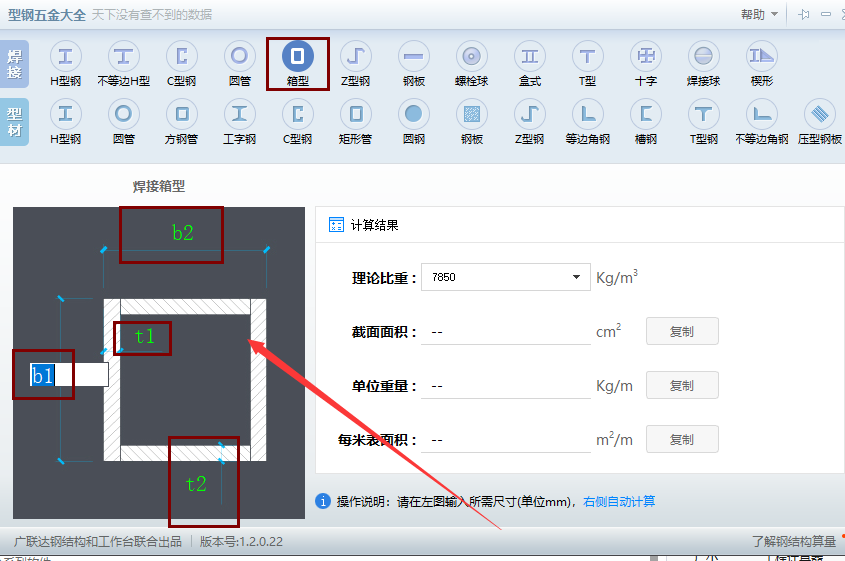Click 单位重量 result field

click(x=505, y=386)
